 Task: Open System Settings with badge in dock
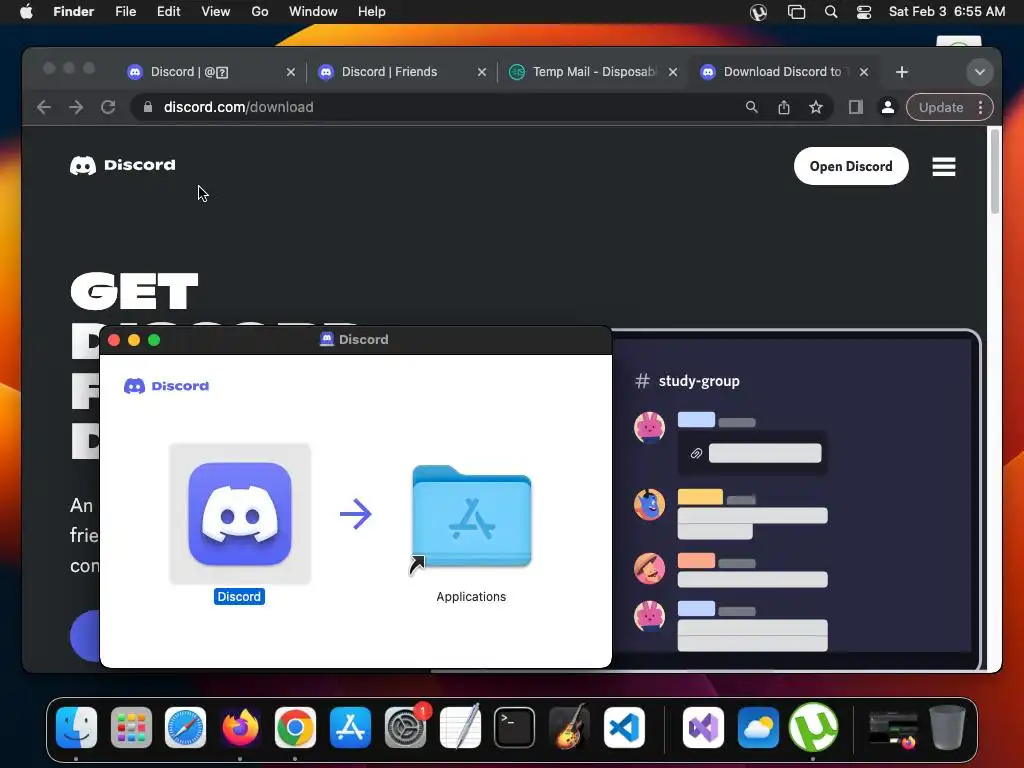pyautogui.click(x=406, y=727)
